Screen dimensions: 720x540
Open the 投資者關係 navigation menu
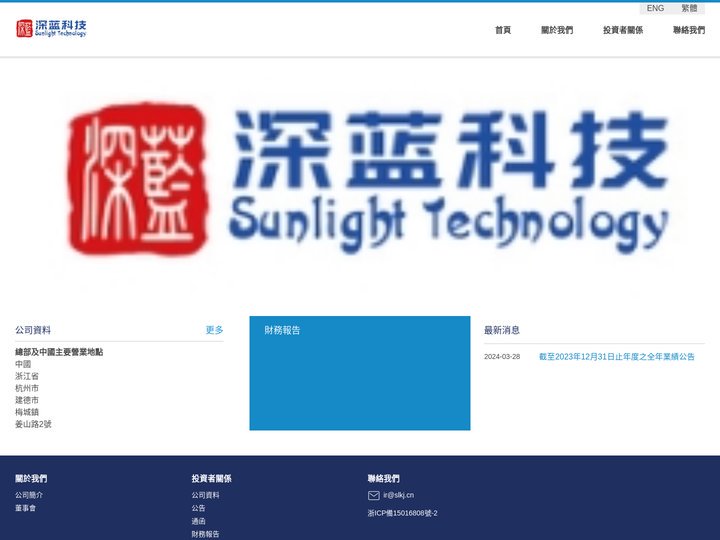[x=623, y=30]
